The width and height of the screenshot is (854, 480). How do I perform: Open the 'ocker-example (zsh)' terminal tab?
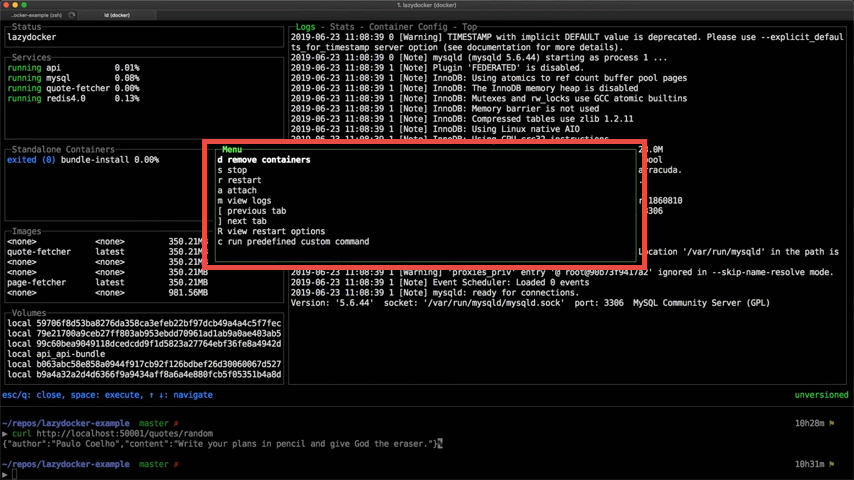pos(36,15)
